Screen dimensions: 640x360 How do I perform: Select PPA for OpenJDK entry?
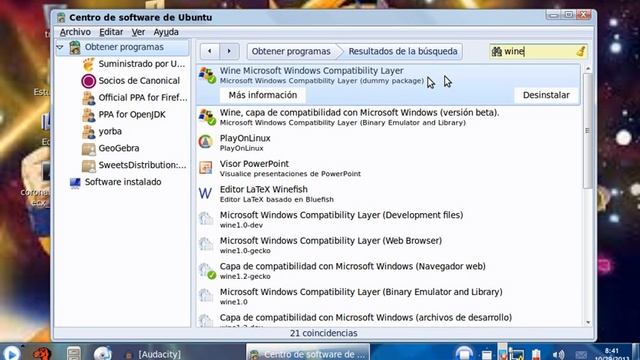pyautogui.click(x=132, y=115)
